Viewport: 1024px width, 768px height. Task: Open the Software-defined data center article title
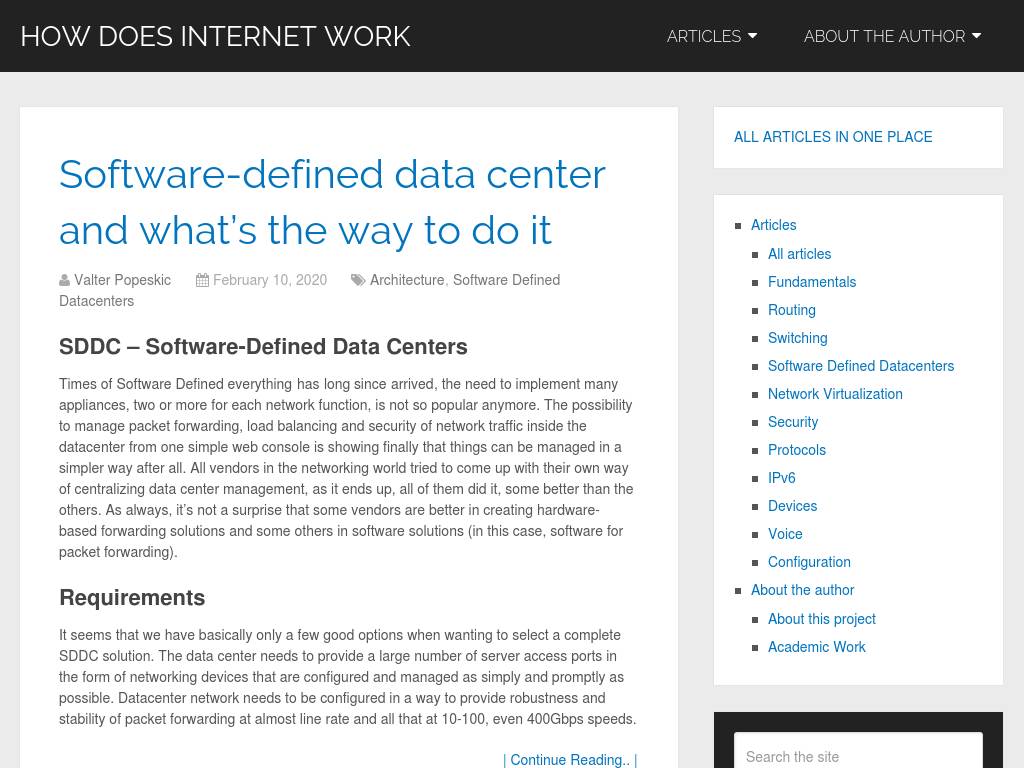[x=332, y=202]
